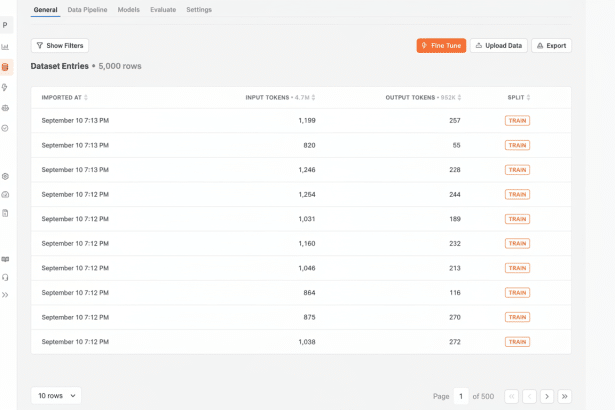Viewport: 615px width, 410px height.
Task: Open the lightbulb fine-tunes sidebar icon
Action: 5,87
